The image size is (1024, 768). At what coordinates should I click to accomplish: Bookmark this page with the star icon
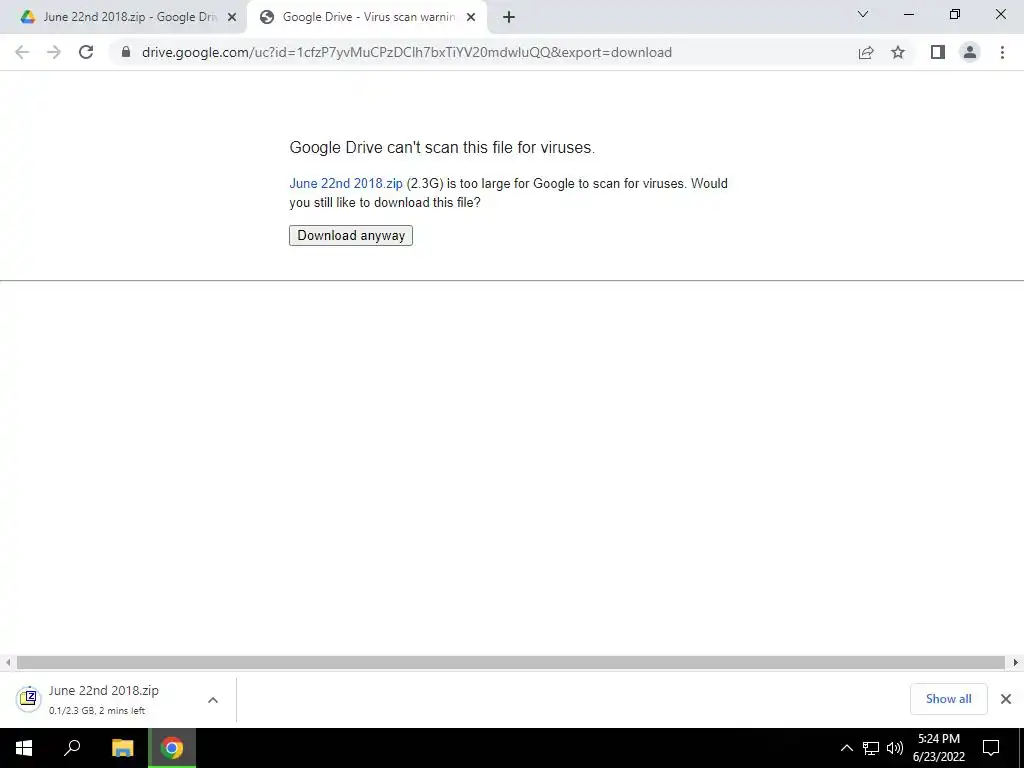898,52
